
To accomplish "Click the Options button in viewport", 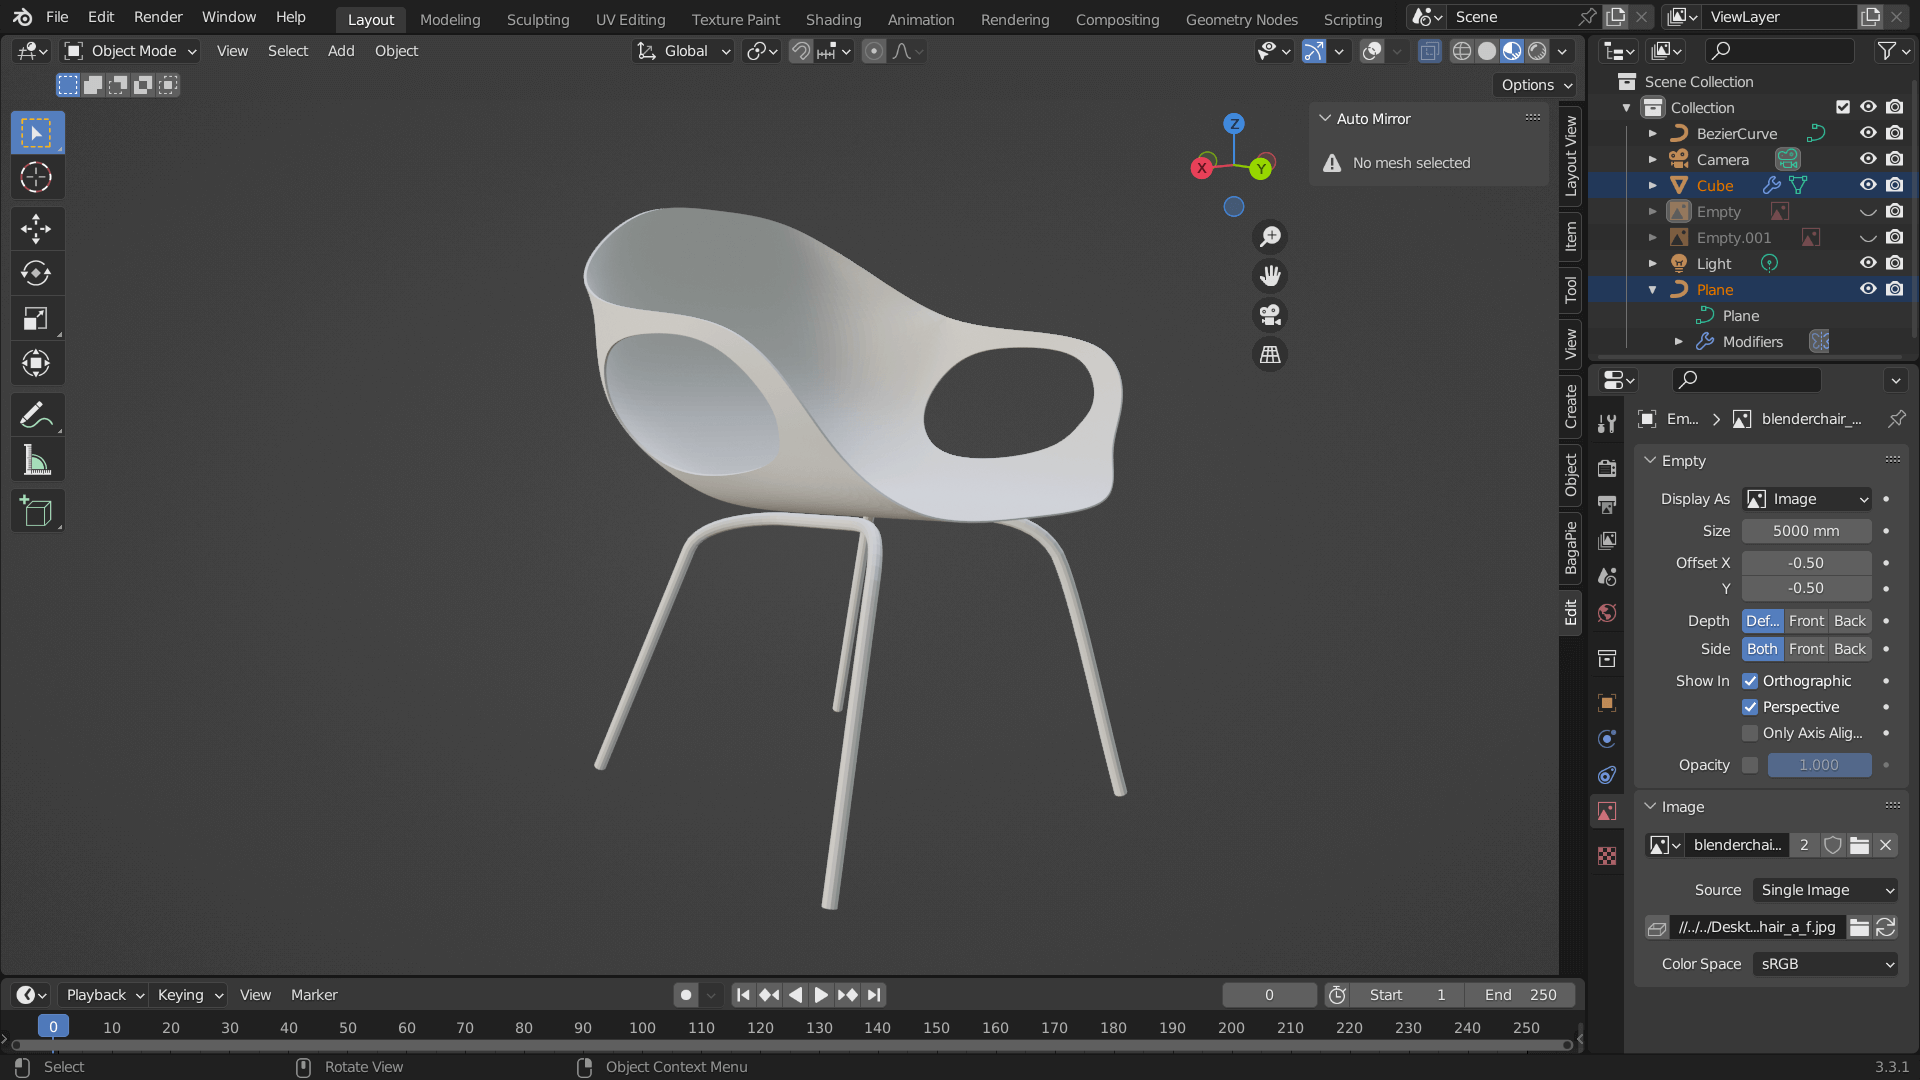I will coord(1535,85).
